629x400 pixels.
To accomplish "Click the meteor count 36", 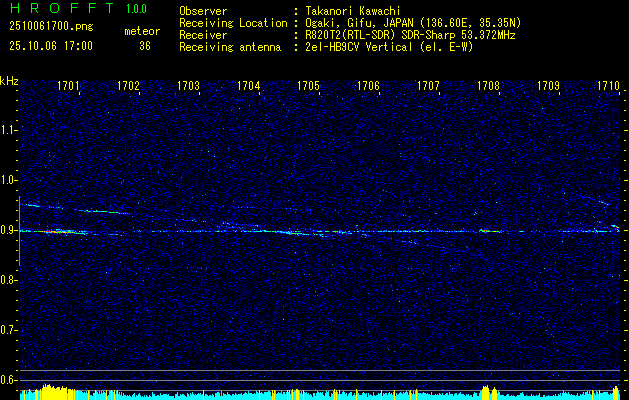I will click(x=145, y=46).
